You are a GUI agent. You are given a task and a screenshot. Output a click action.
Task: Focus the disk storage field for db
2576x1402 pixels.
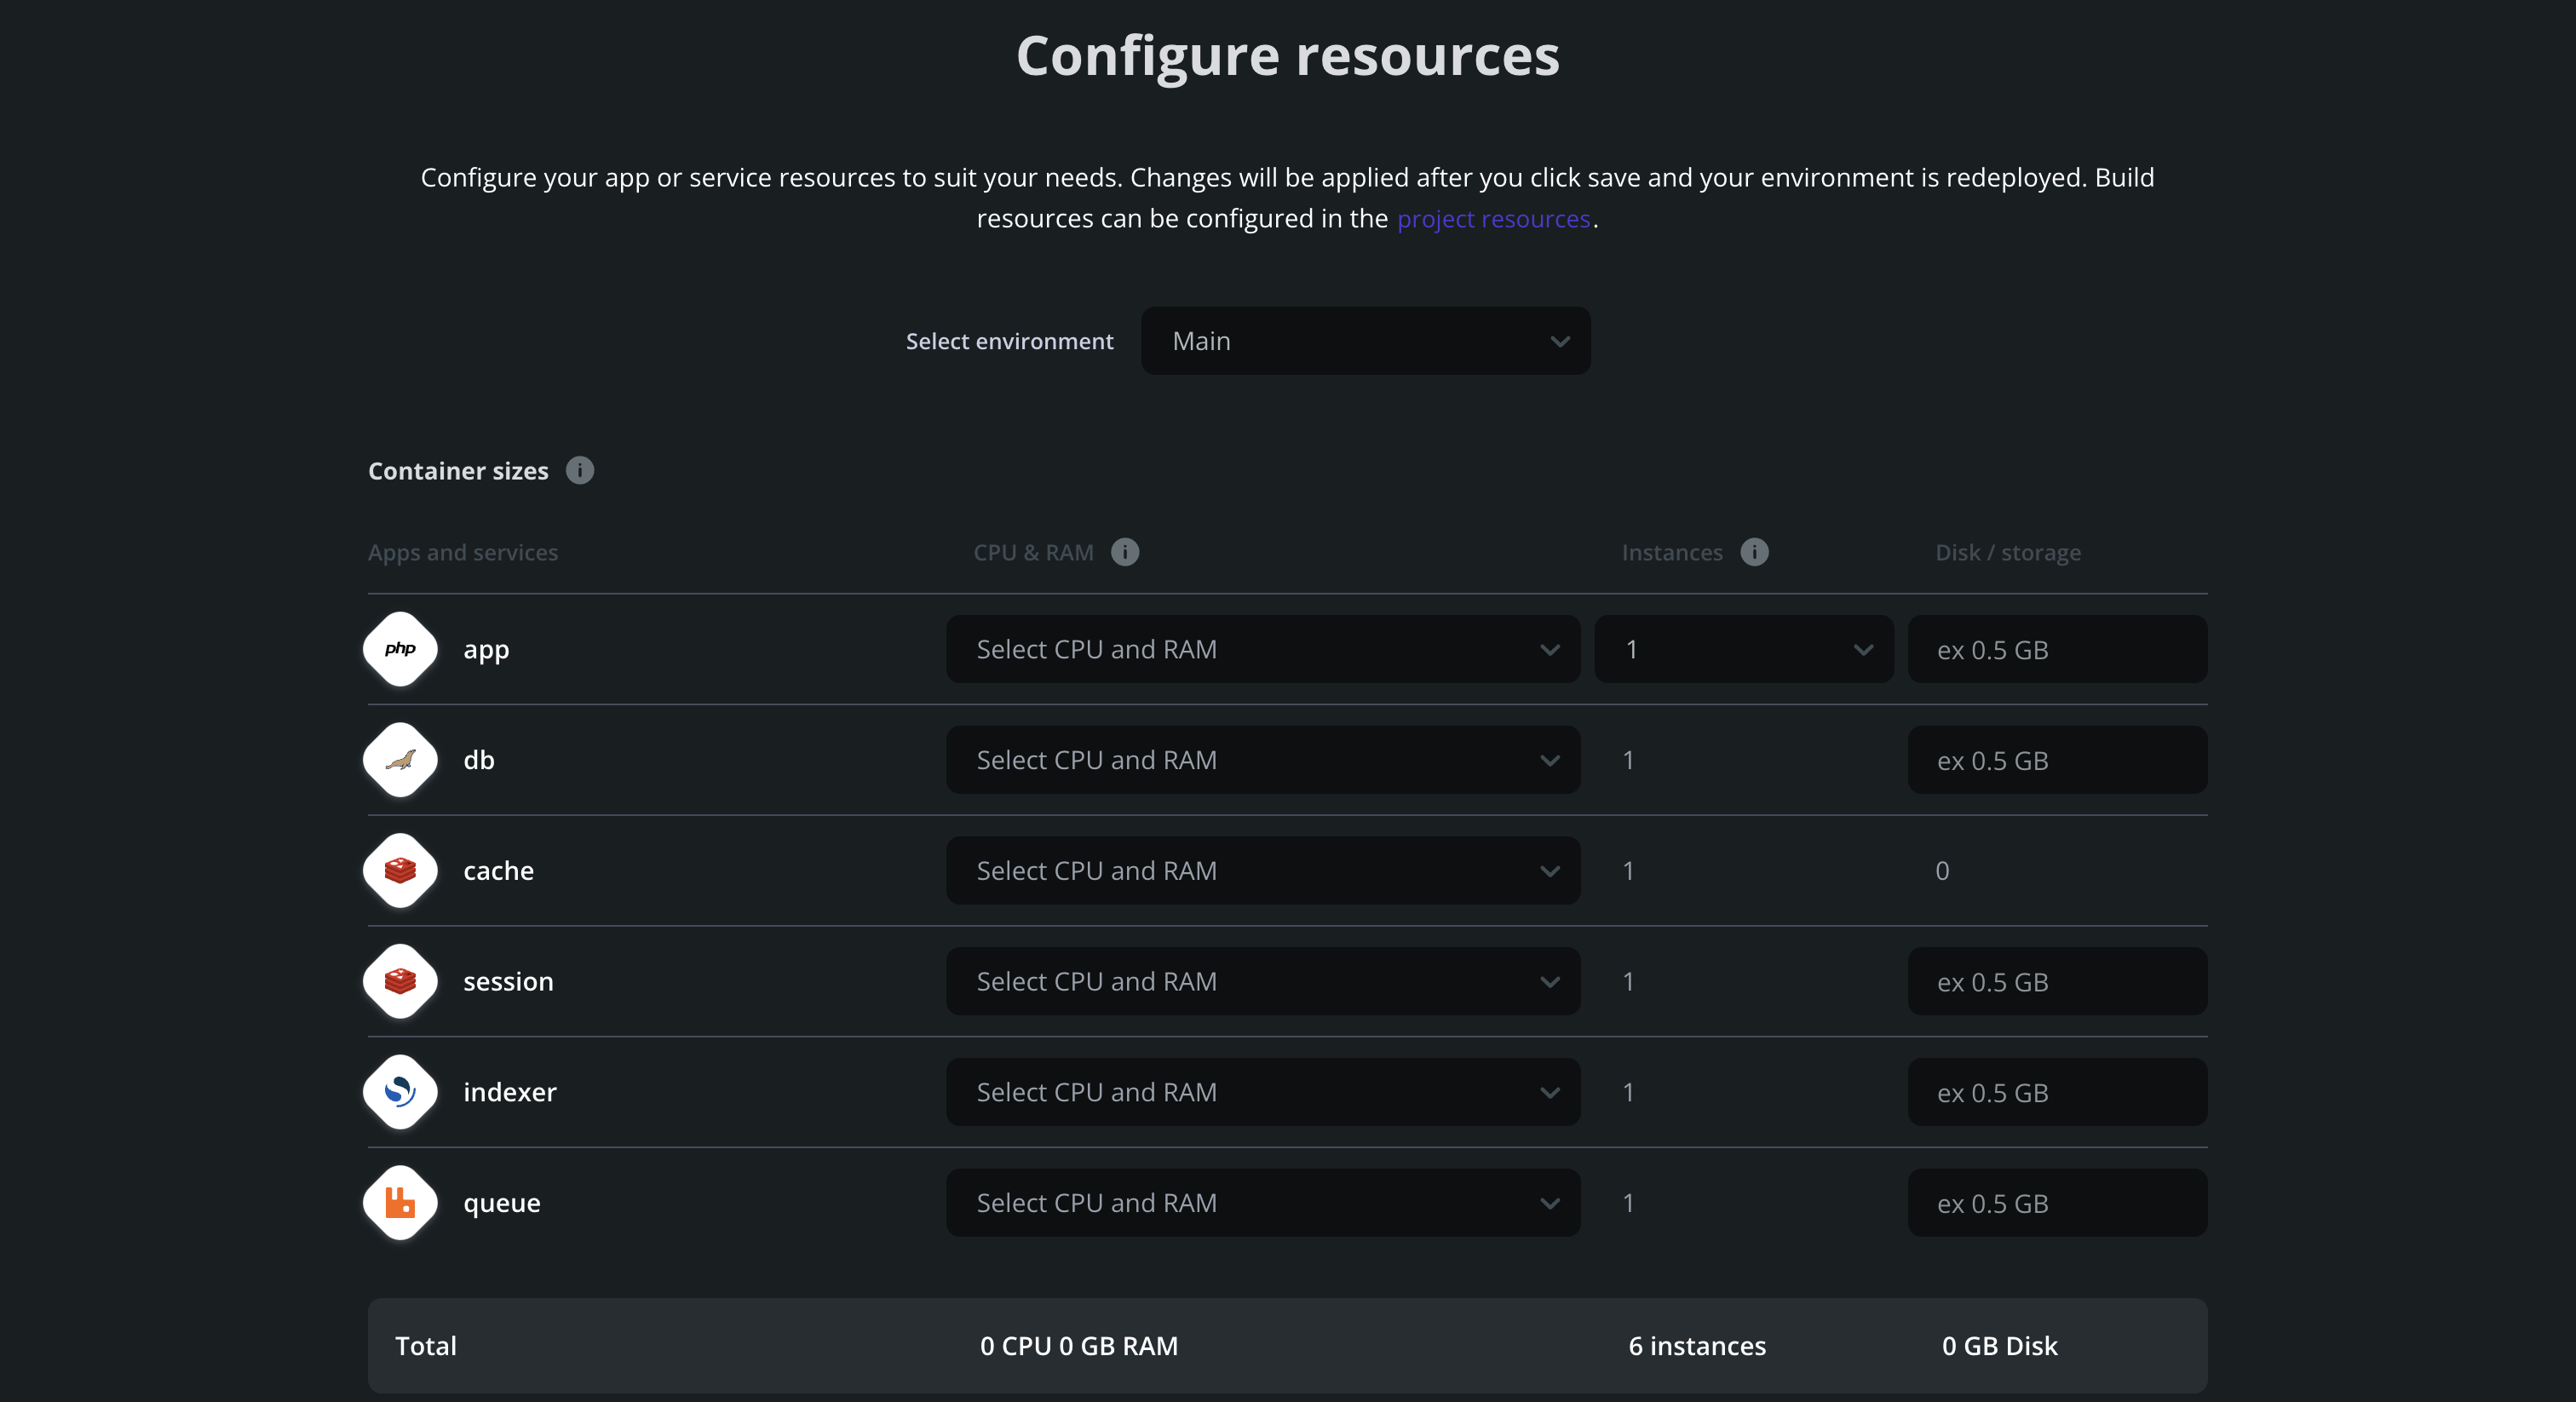[2057, 760]
